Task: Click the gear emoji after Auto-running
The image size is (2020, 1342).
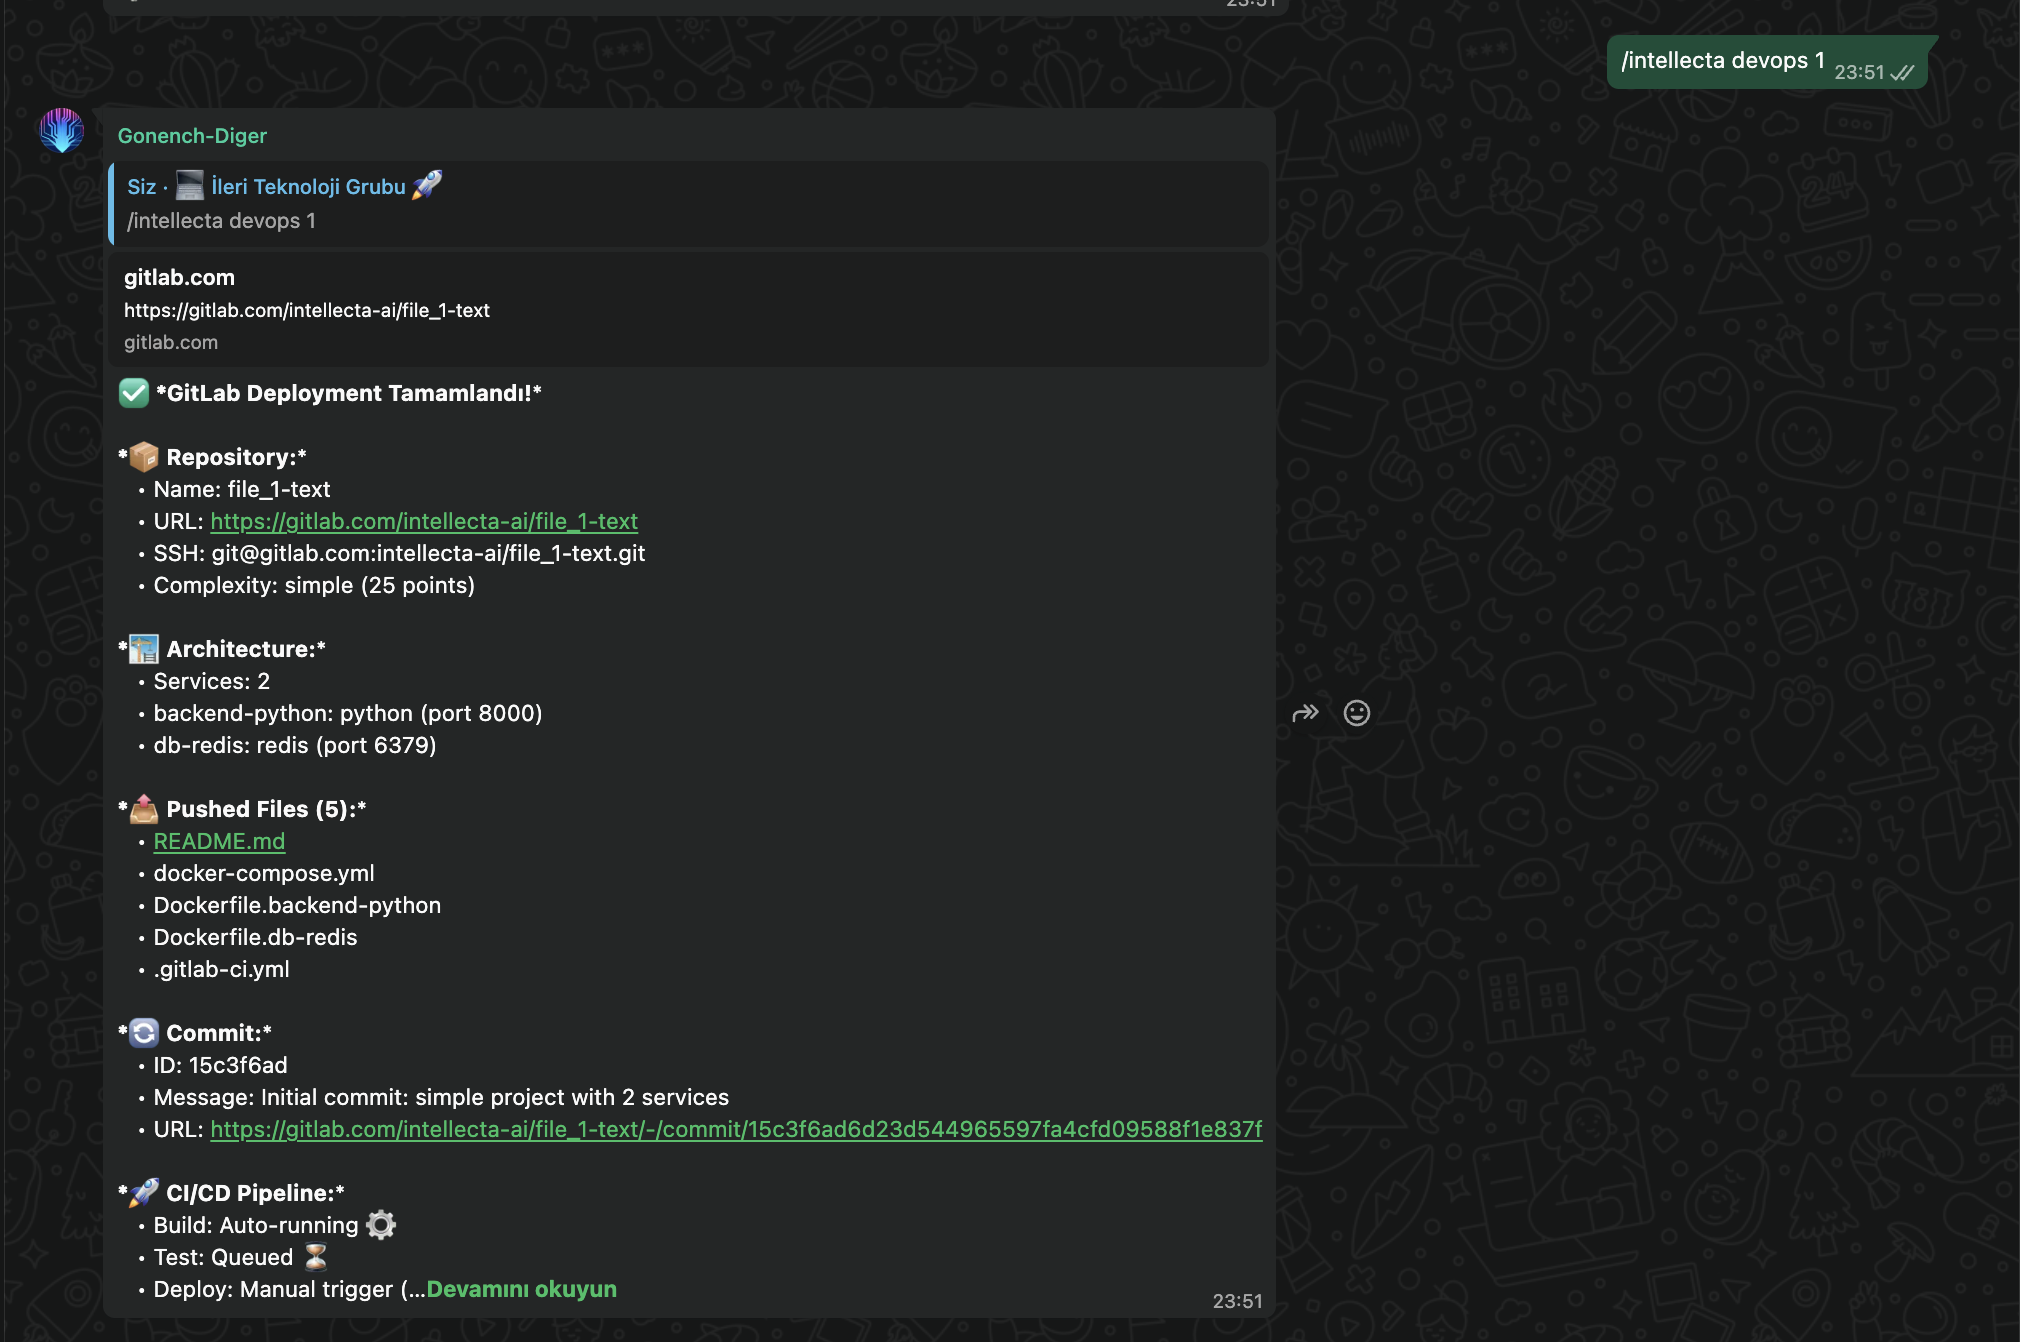Action: [x=381, y=1225]
